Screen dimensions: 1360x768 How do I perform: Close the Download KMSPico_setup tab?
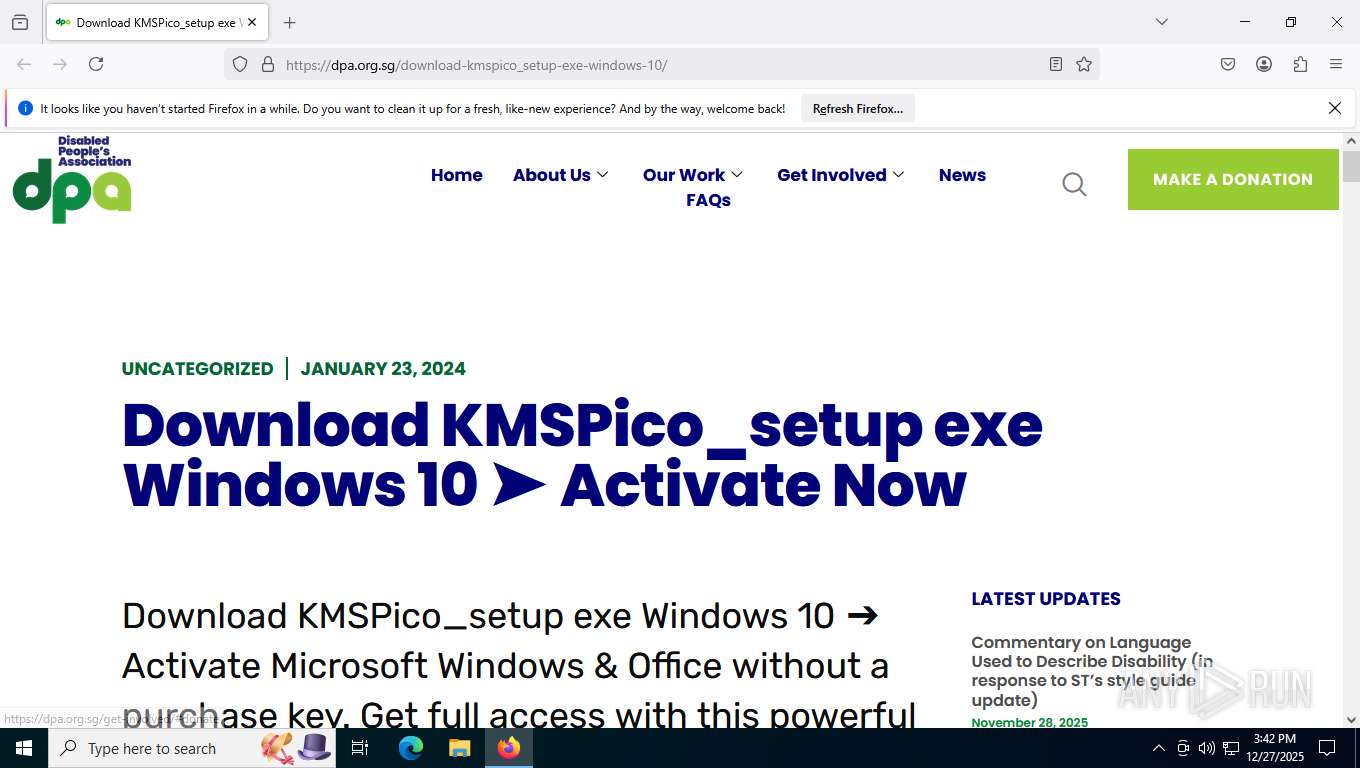tap(252, 22)
